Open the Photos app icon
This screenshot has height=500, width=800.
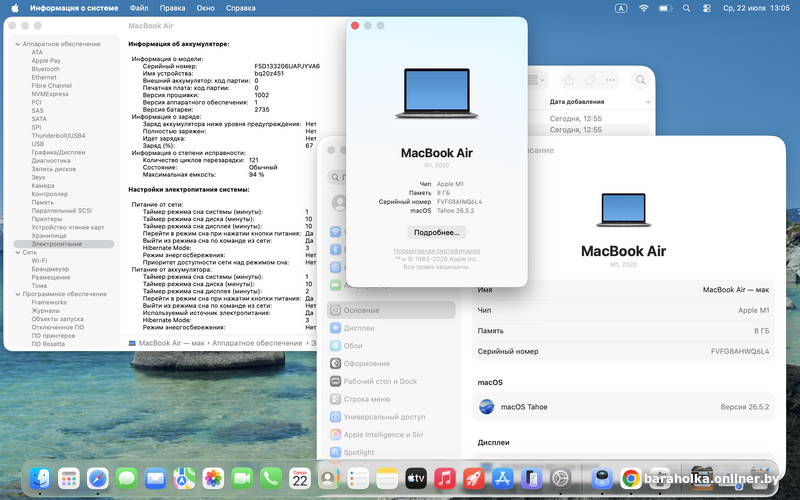click(213, 479)
